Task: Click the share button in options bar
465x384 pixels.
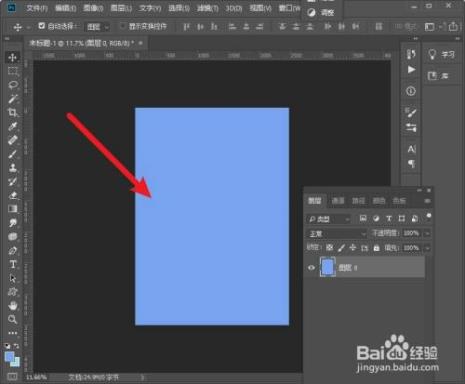Action: [x=453, y=26]
